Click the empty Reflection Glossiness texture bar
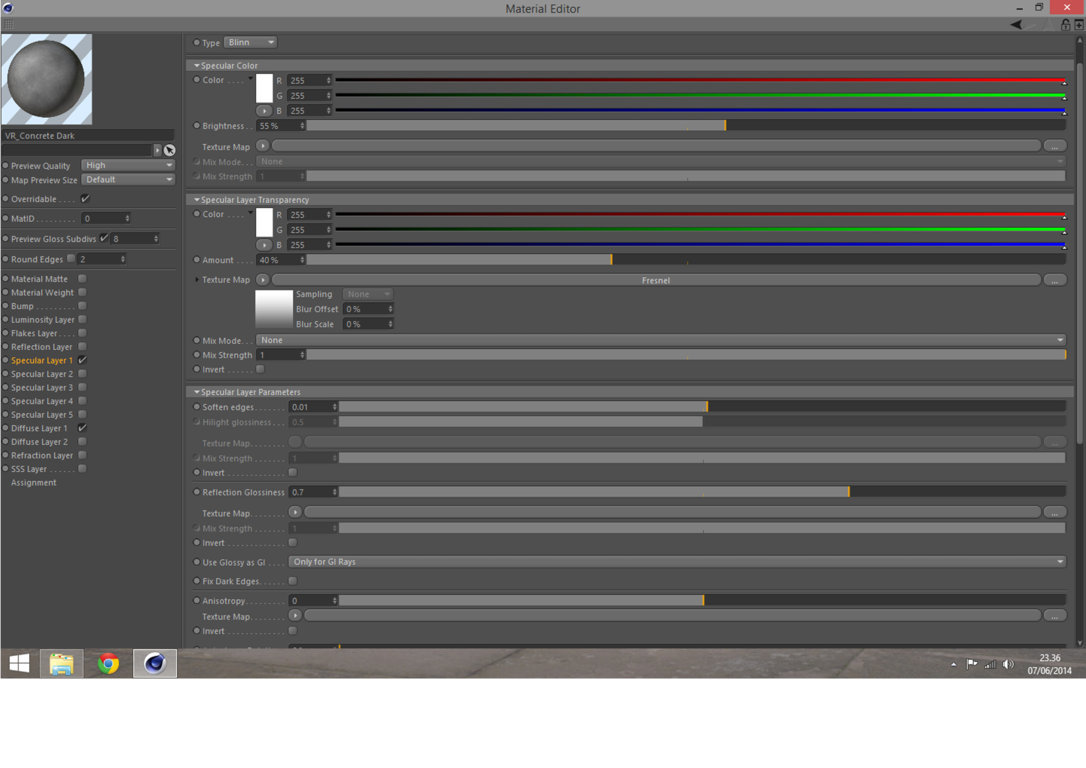 point(673,512)
